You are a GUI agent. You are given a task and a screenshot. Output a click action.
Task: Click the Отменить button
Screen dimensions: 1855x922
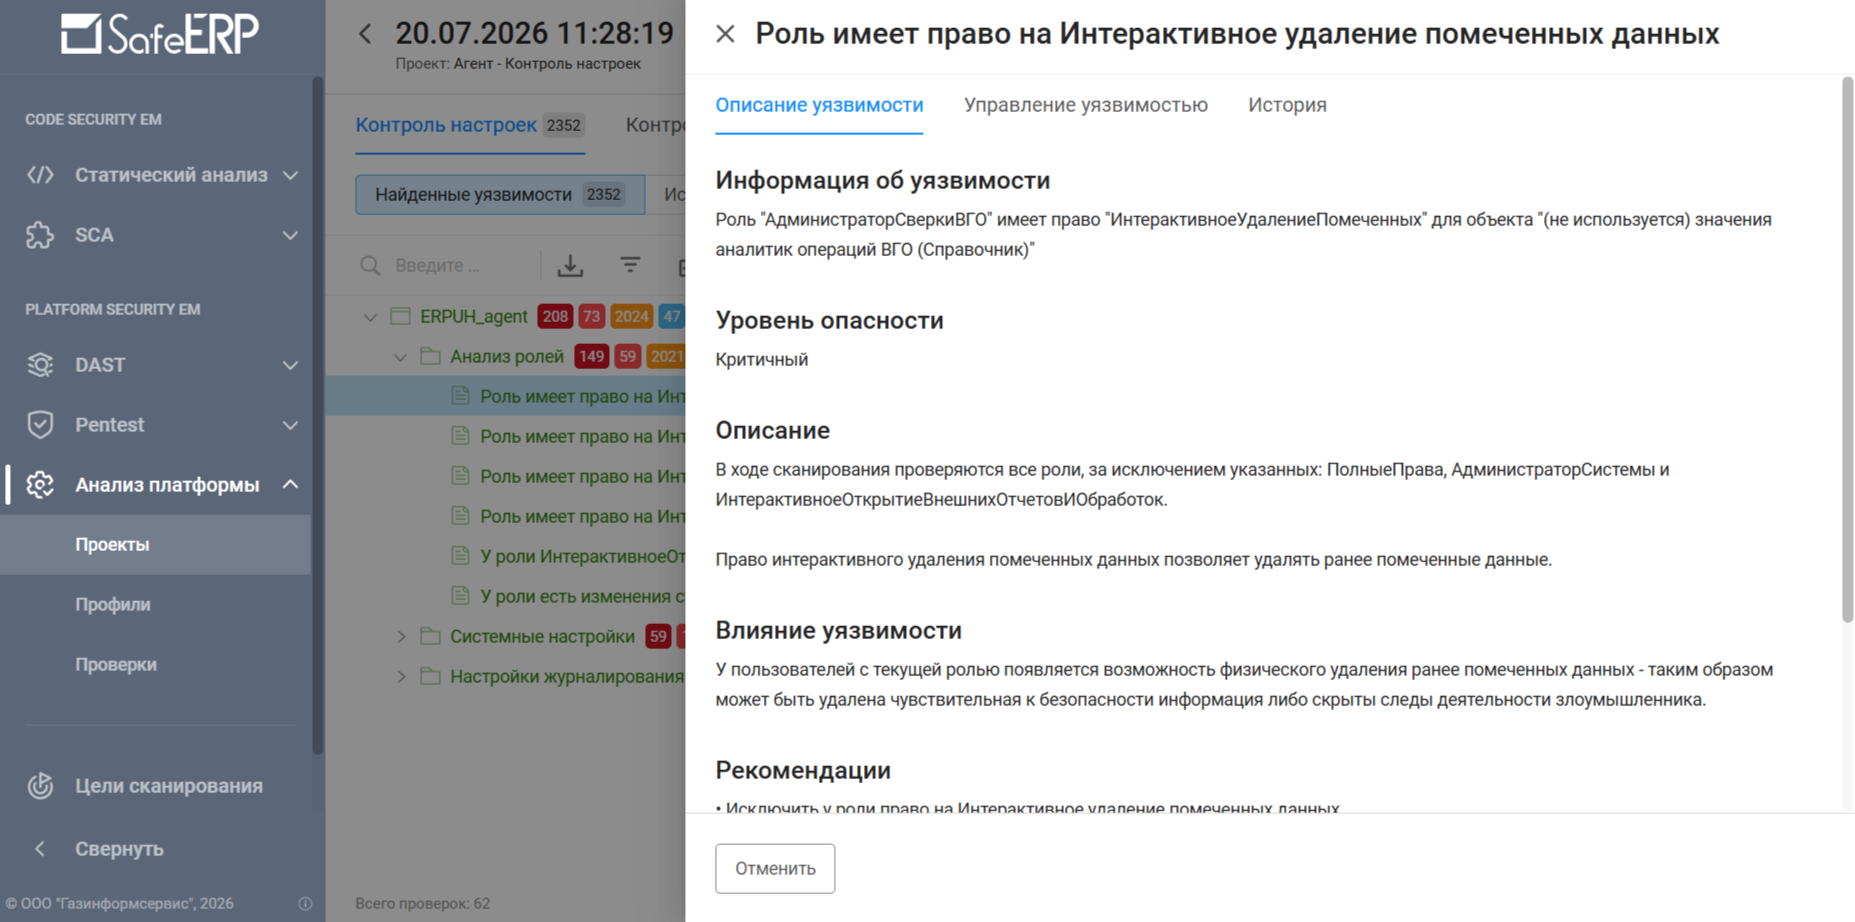pyautogui.click(x=775, y=869)
